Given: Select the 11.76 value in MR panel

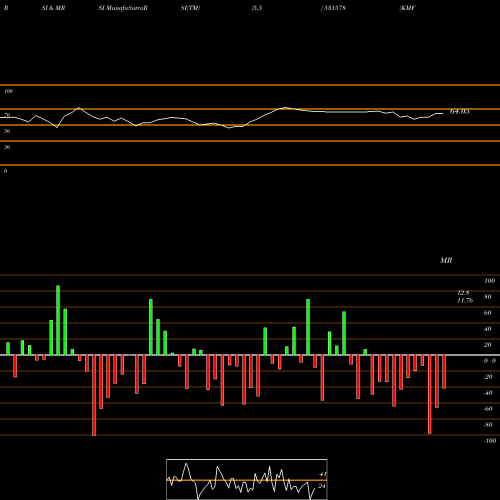Looking at the screenshot, I should pos(465,300).
